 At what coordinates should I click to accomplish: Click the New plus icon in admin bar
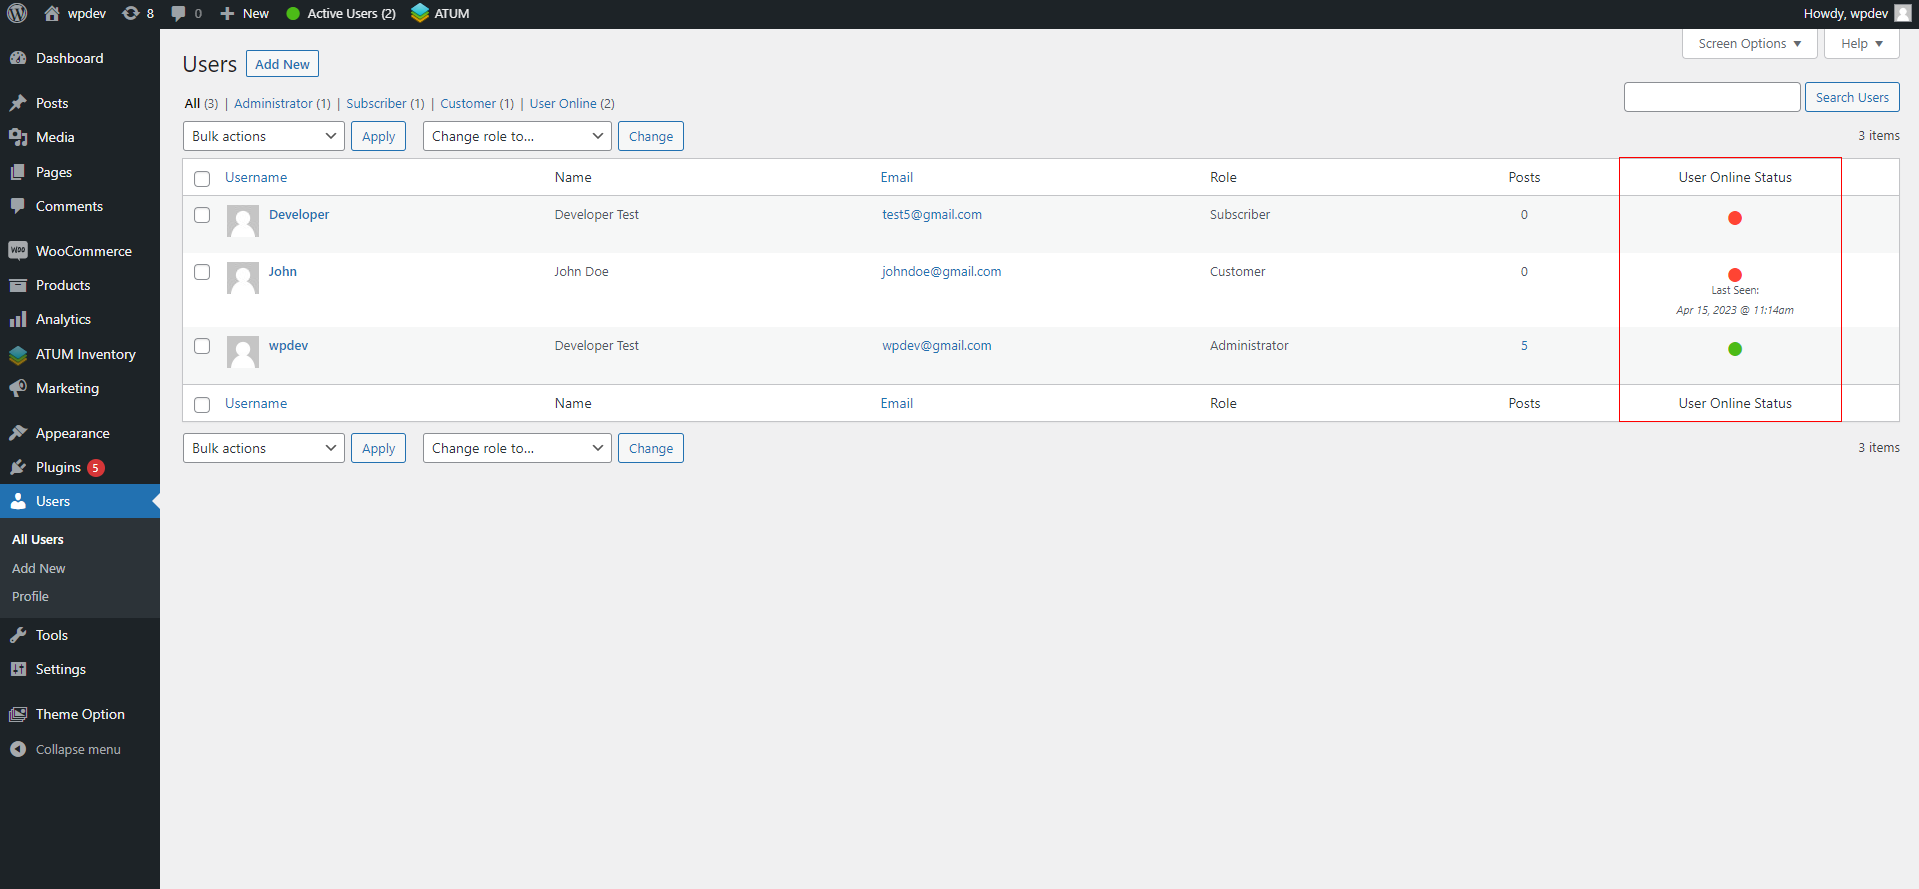227,13
